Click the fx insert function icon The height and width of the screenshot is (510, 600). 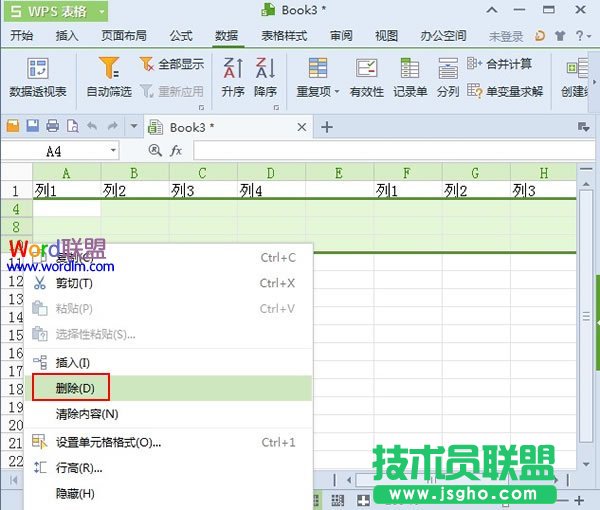[x=176, y=150]
